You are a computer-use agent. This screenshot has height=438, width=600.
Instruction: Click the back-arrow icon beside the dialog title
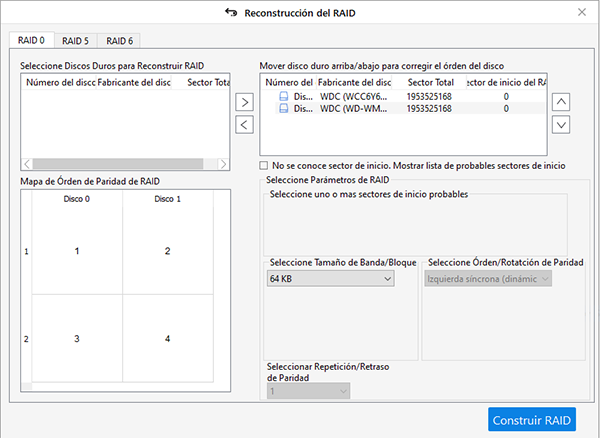(231, 13)
